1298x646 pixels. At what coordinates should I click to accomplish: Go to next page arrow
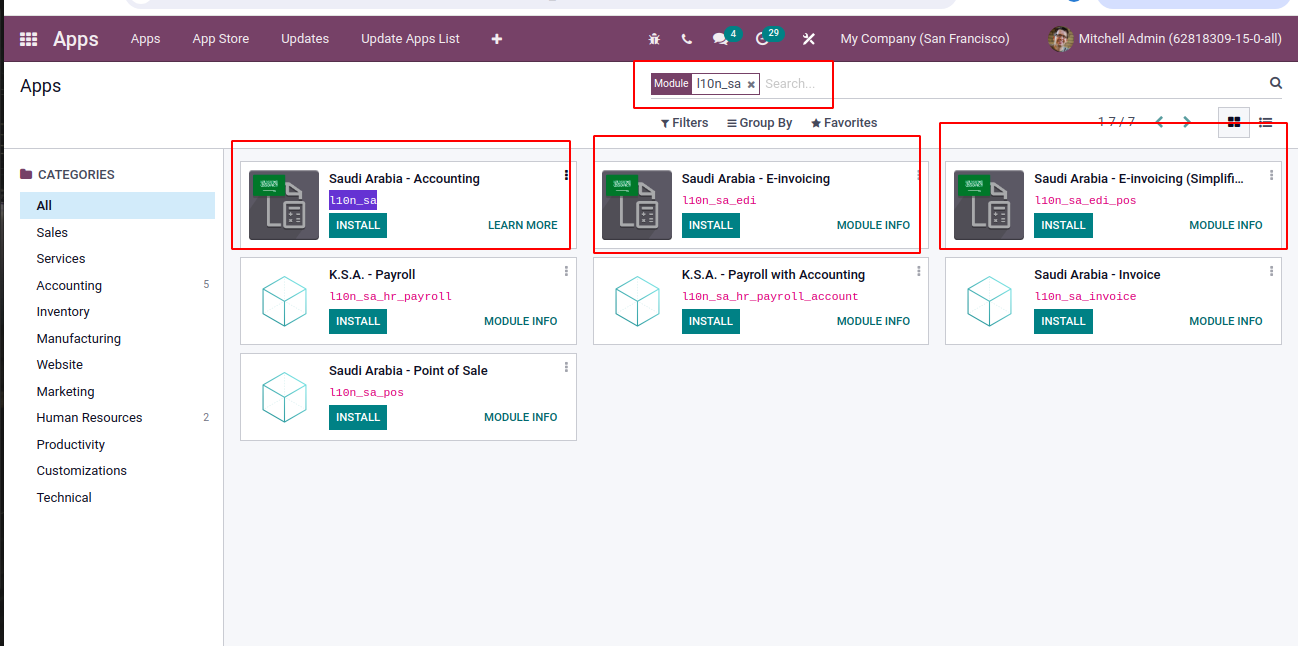[x=1187, y=122]
